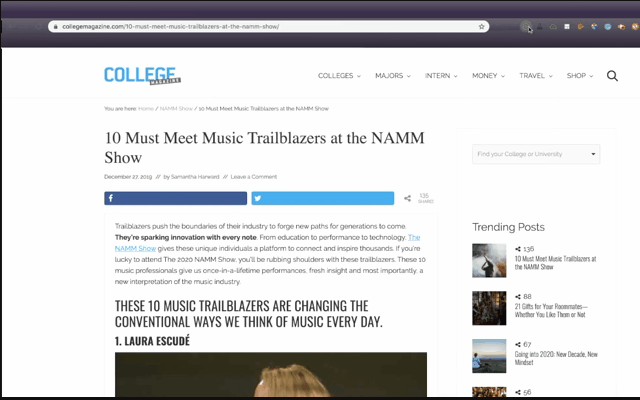This screenshot has height=400, width=640.
Task: Expand the Colleges menu
Action: pyautogui.click(x=339, y=76)
